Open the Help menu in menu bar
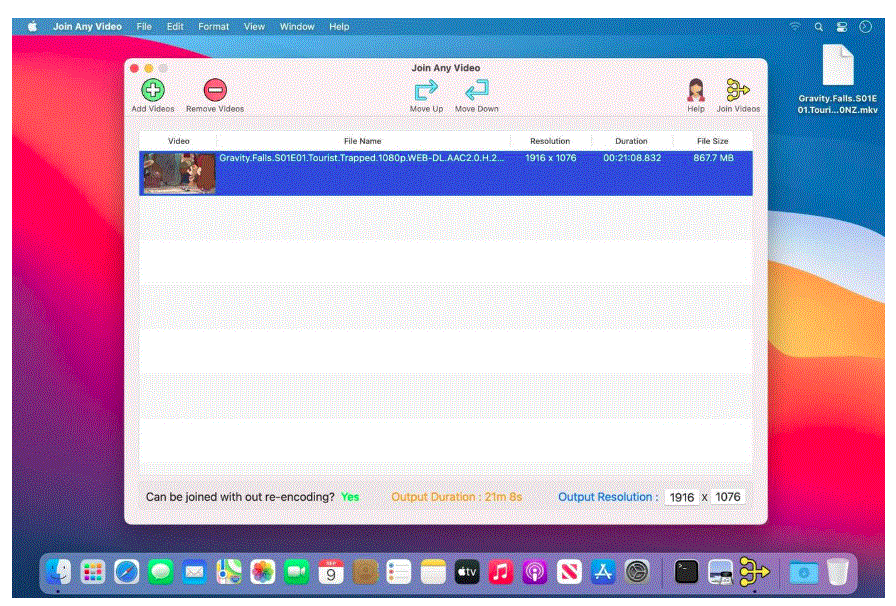This screenshot has width=896, height=606. [339, 26]
